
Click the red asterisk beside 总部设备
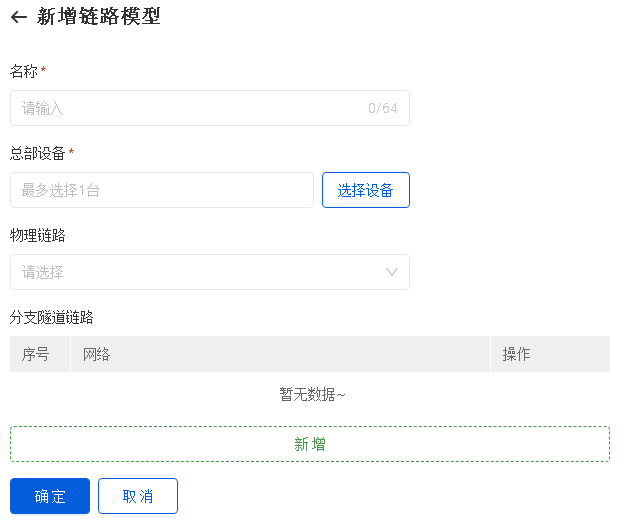point(71,153)
